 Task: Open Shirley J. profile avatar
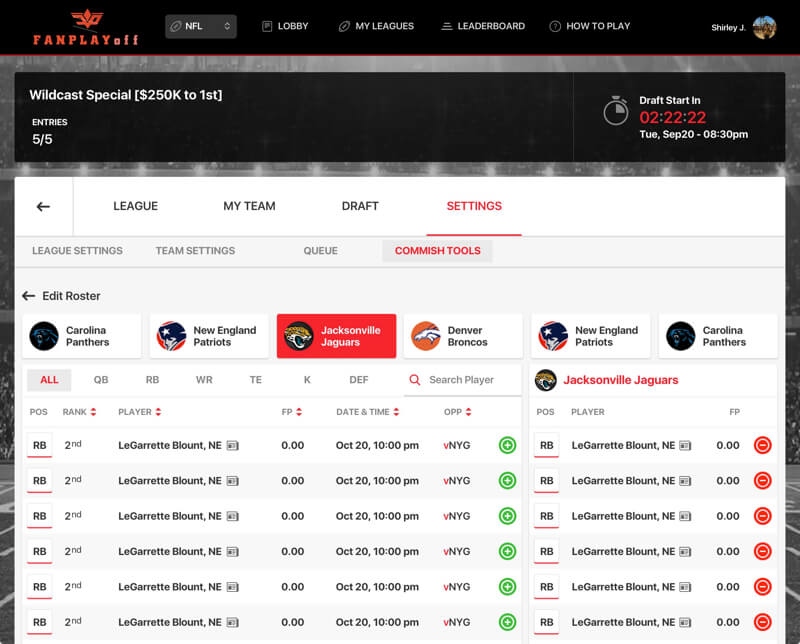[x=764, y=27]
